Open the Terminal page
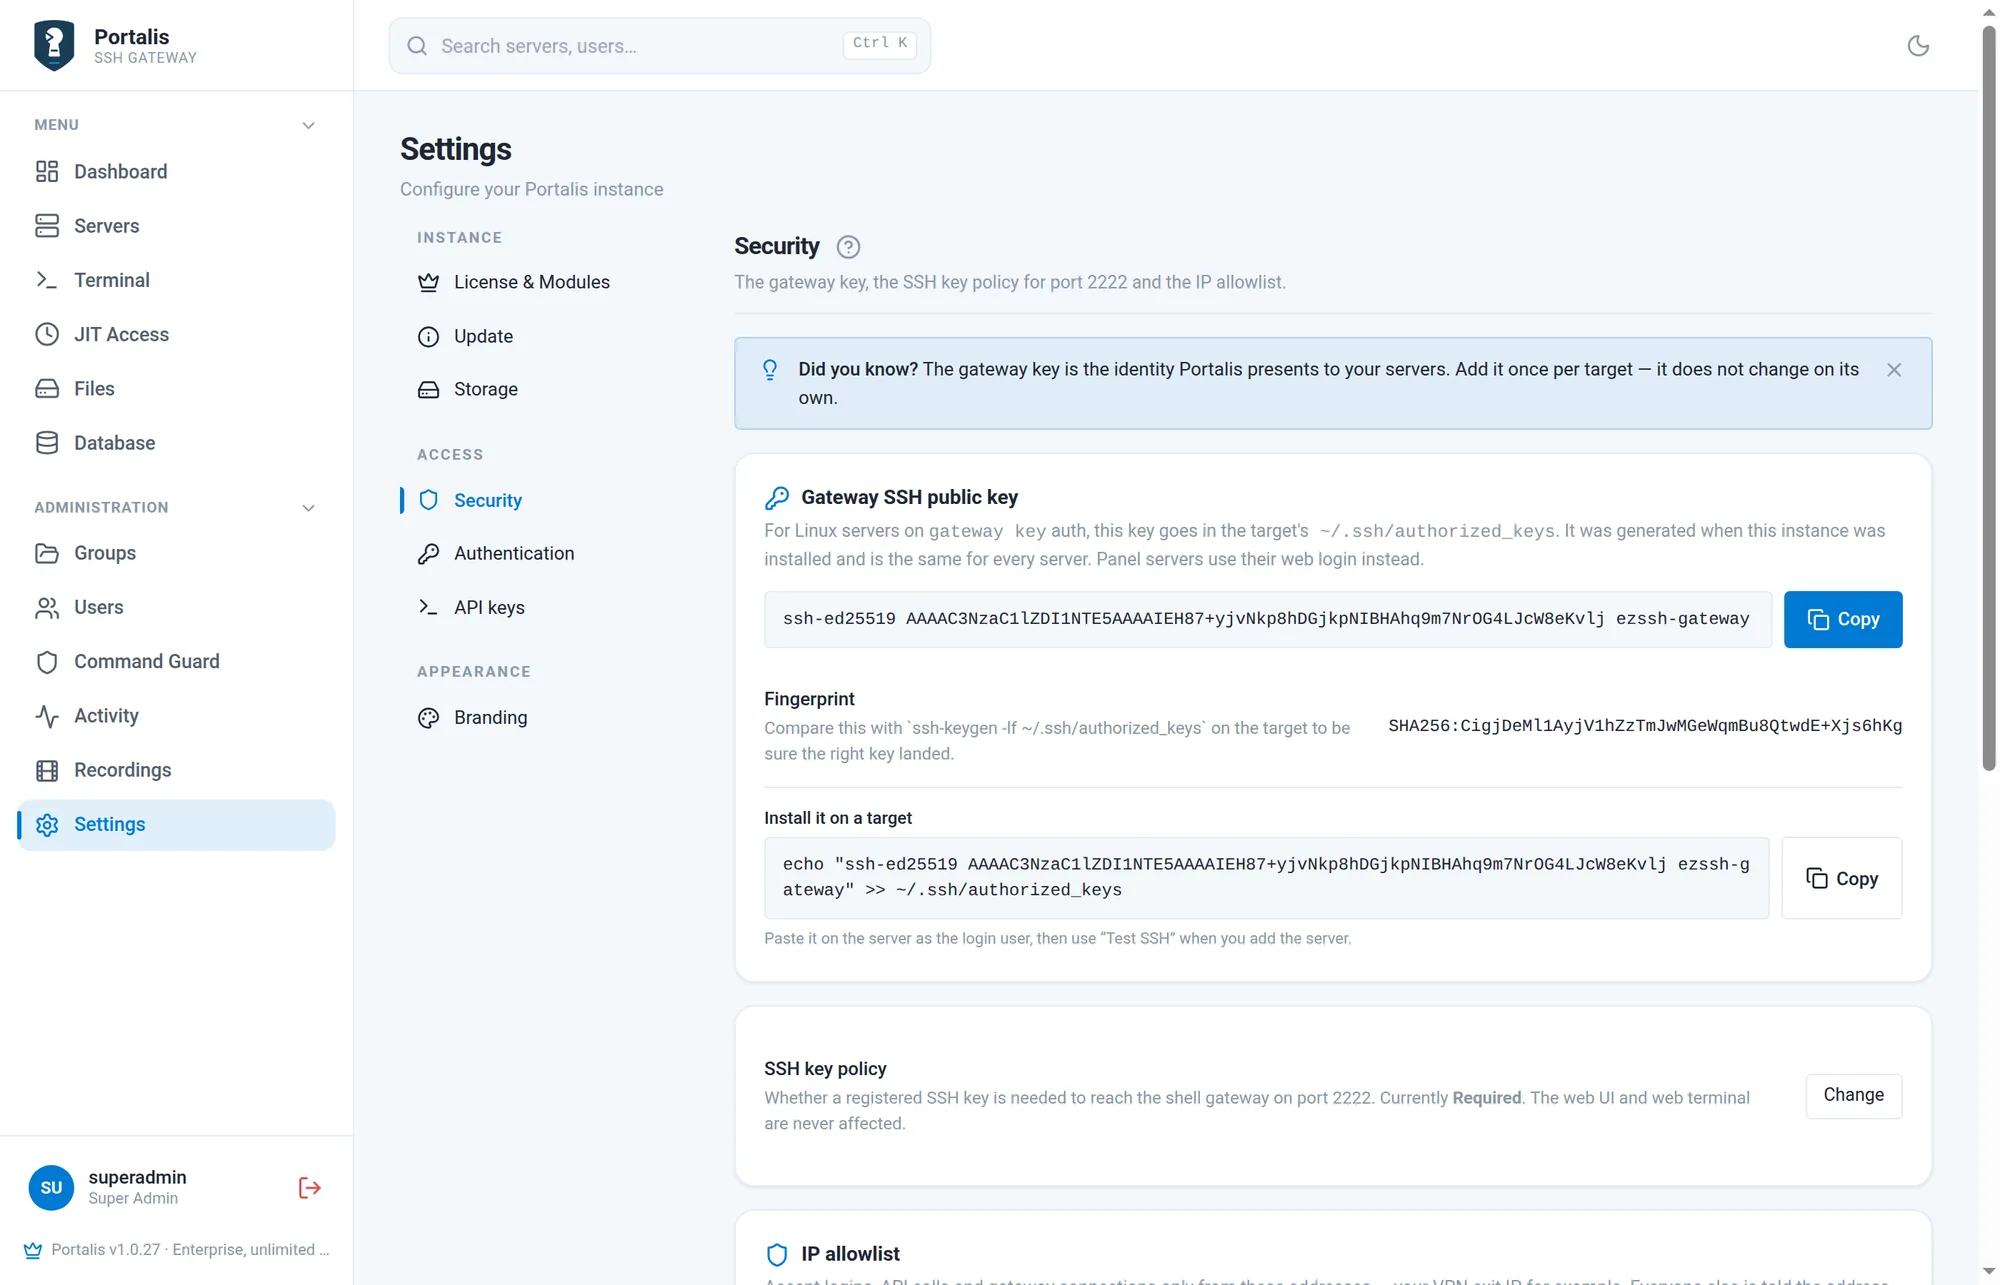 pos(176,280)
